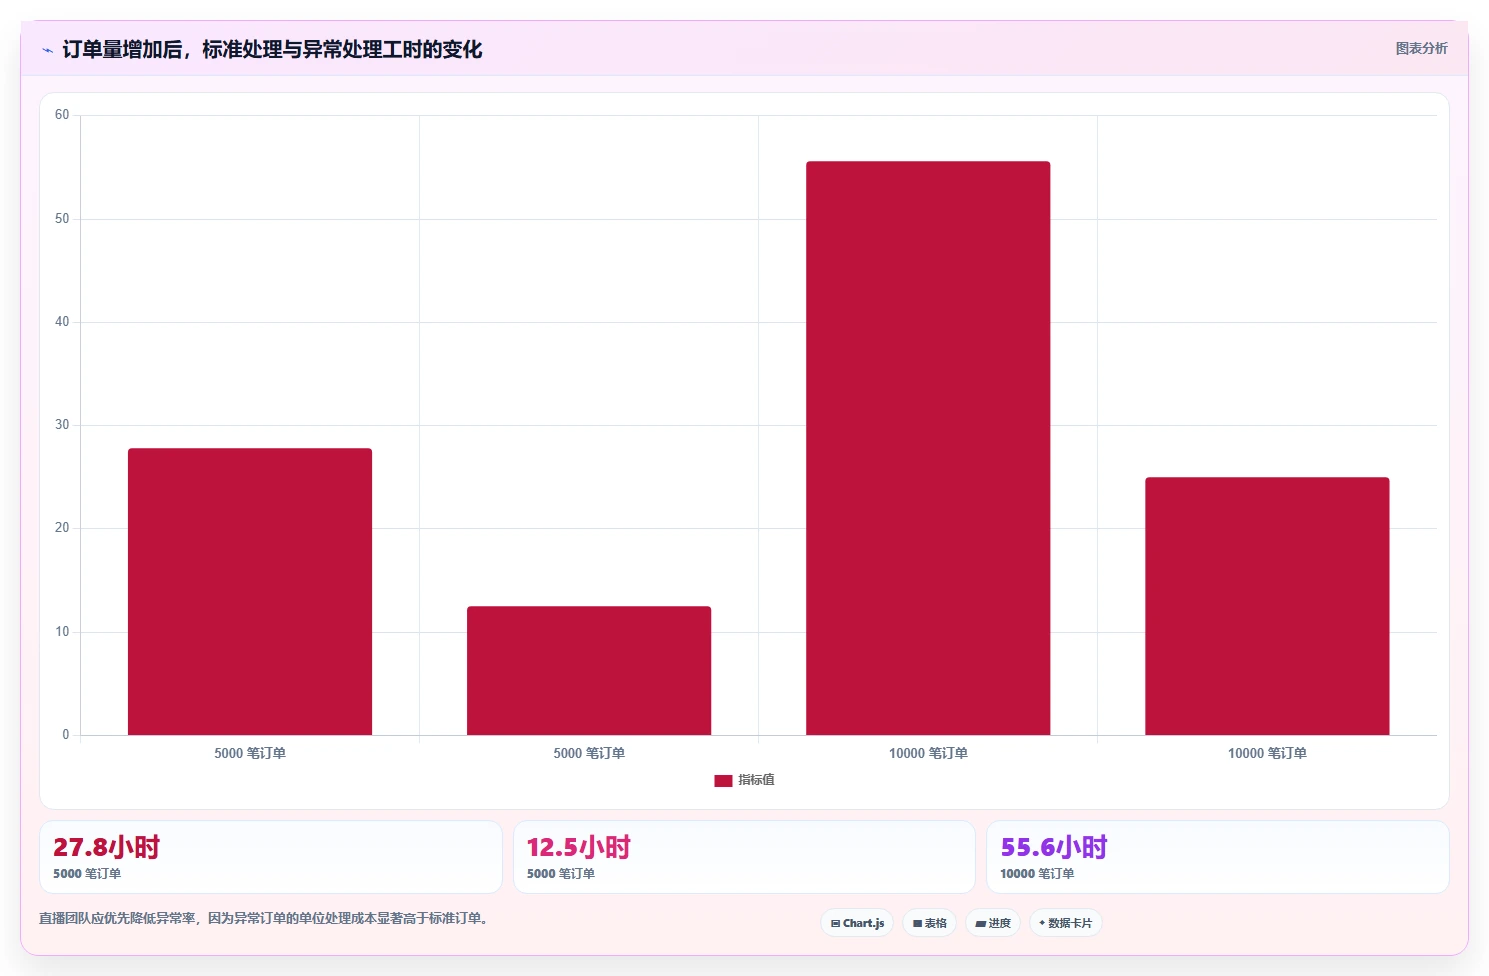Click the last bar near 25

pos(1267,606)
